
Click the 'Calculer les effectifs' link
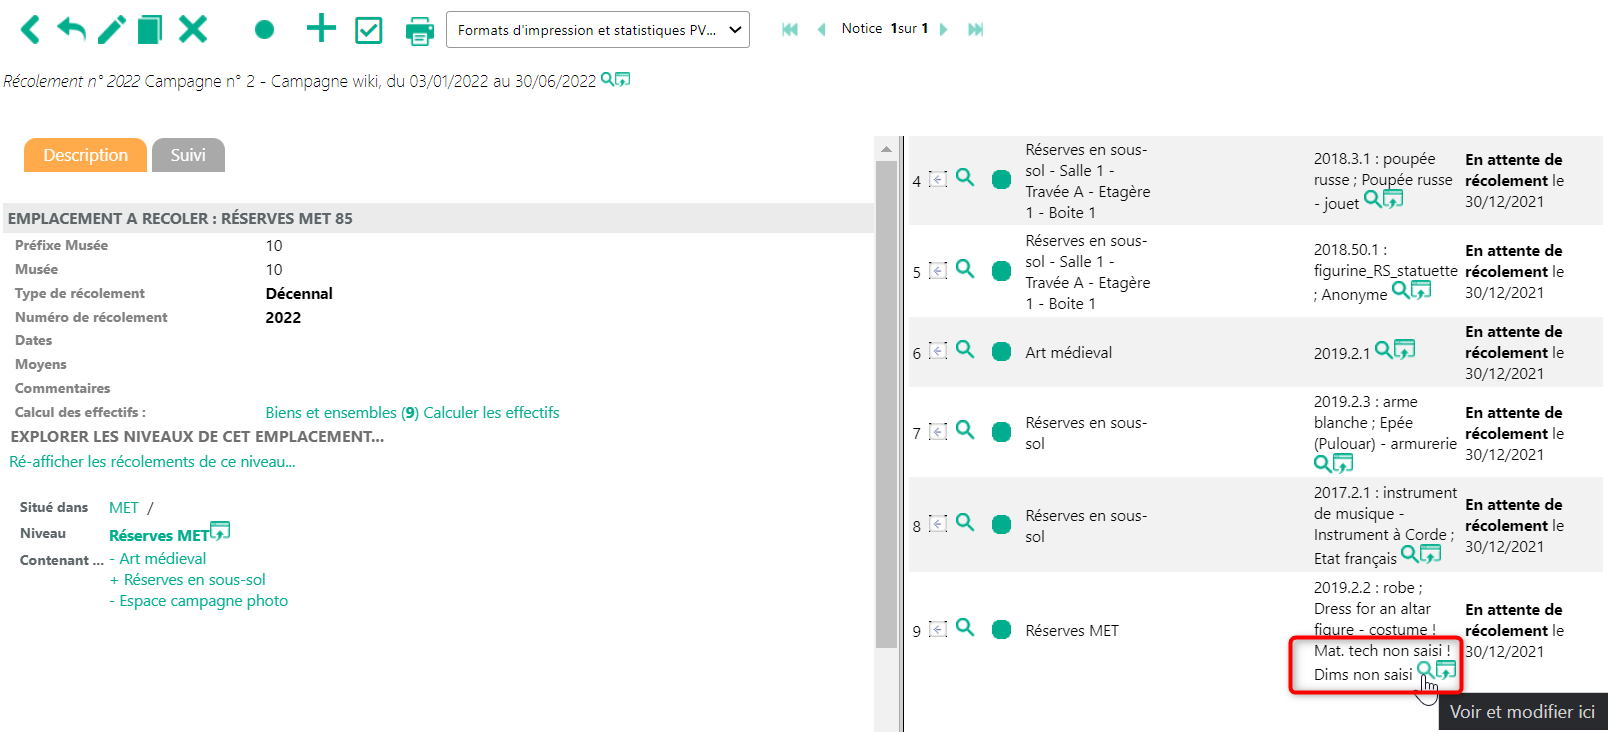[491, 413]
